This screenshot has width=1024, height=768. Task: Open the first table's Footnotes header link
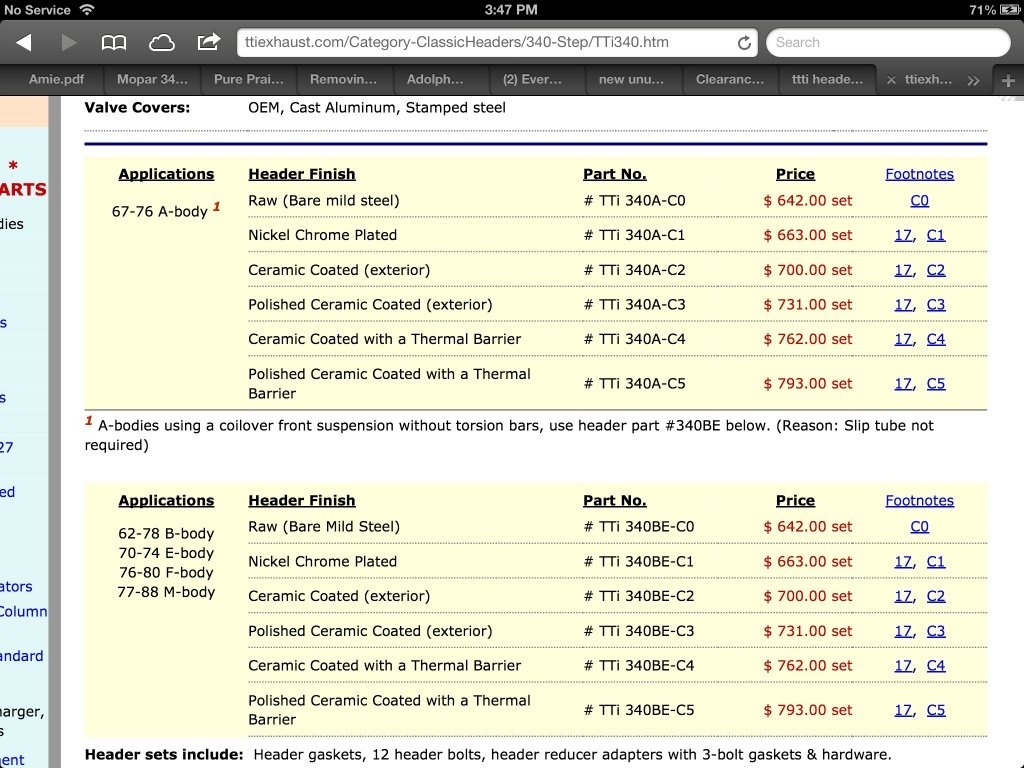click(x=919, y=174)
